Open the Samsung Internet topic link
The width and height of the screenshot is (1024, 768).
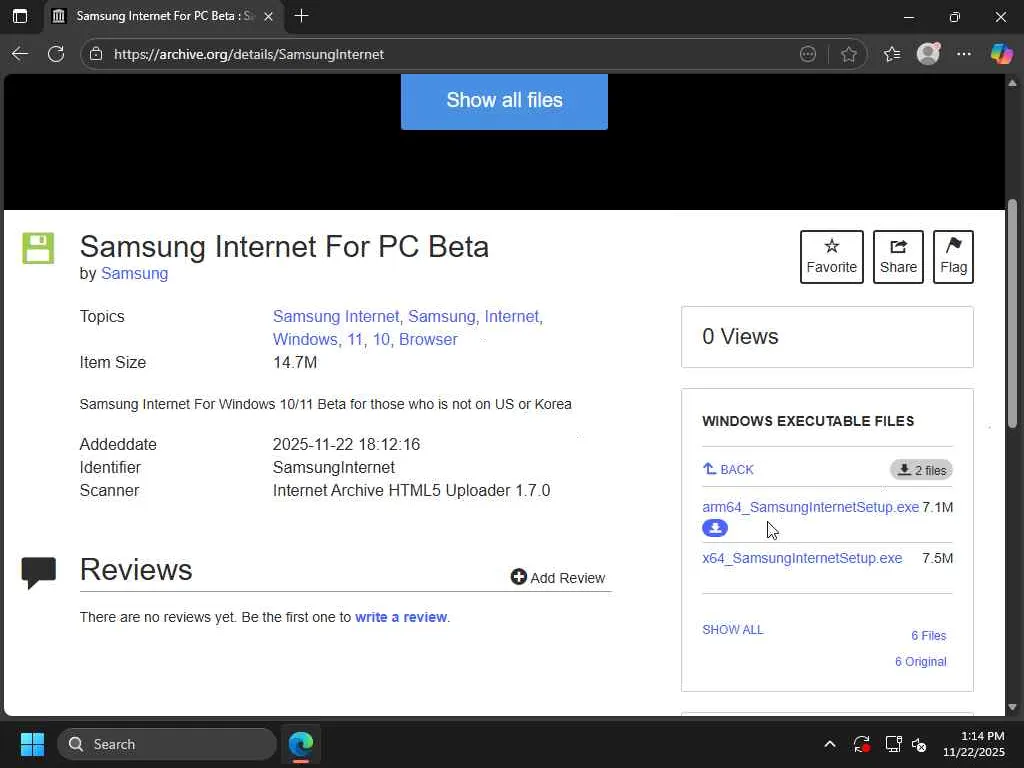(x=336, y=317)
